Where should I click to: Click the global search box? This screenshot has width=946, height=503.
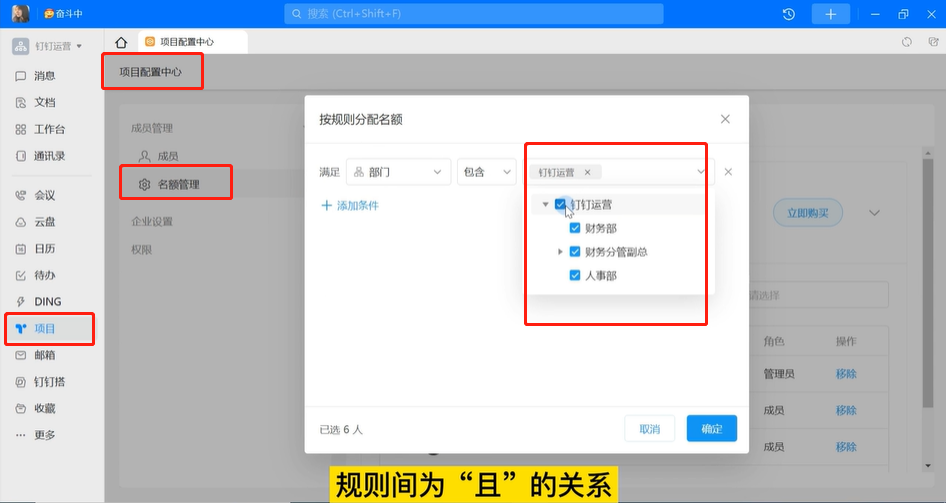(x=473, y=14)
